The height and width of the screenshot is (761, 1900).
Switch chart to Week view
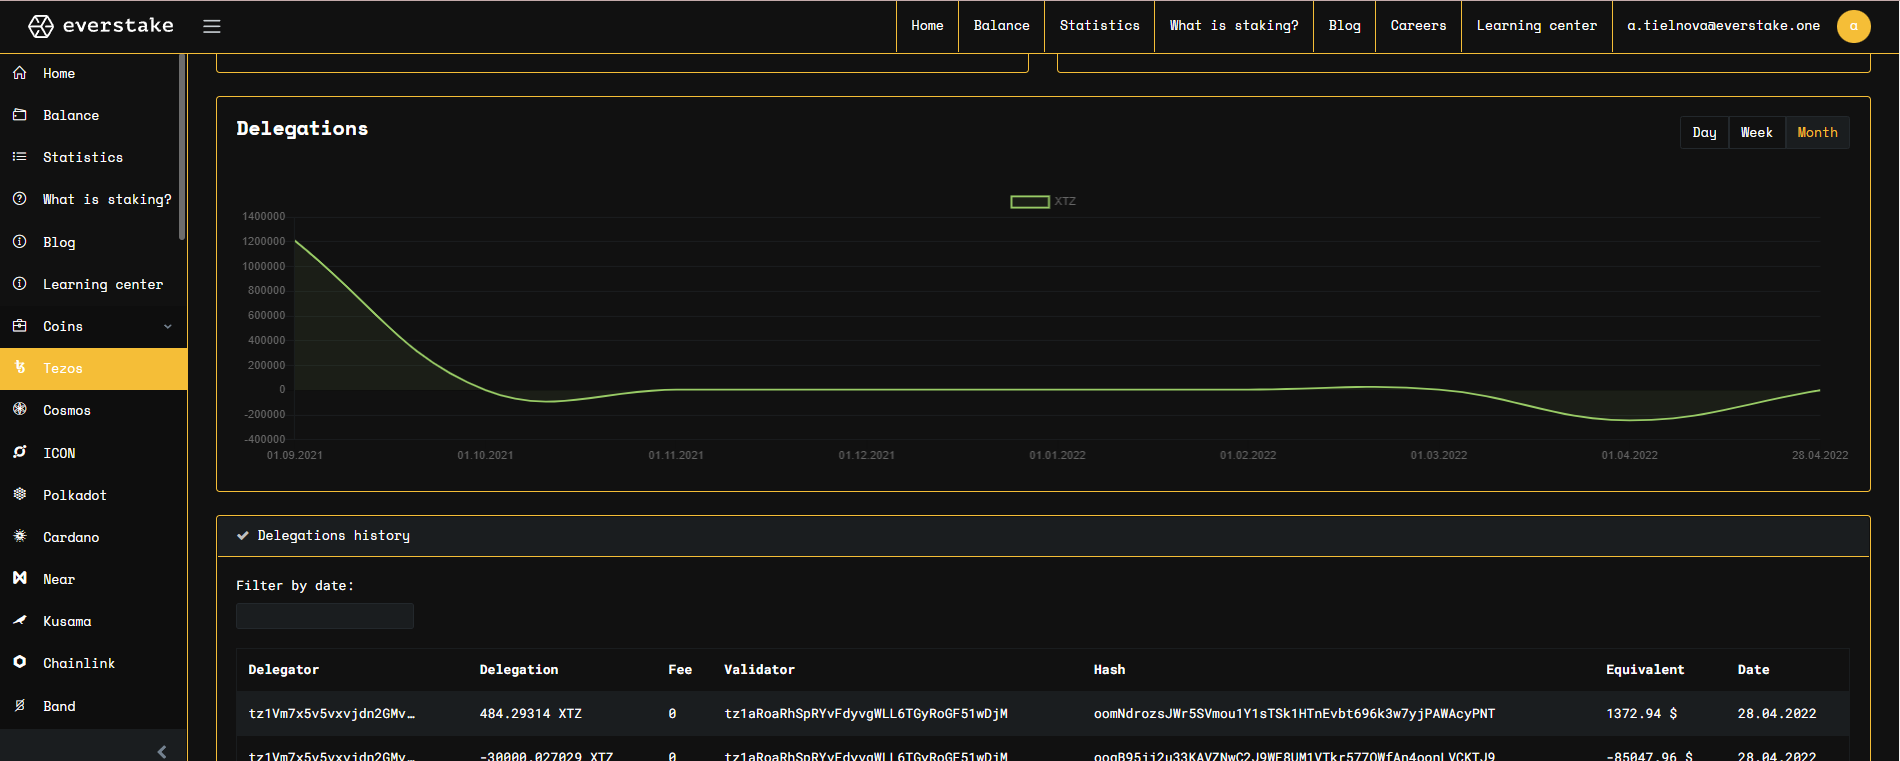1756,133
